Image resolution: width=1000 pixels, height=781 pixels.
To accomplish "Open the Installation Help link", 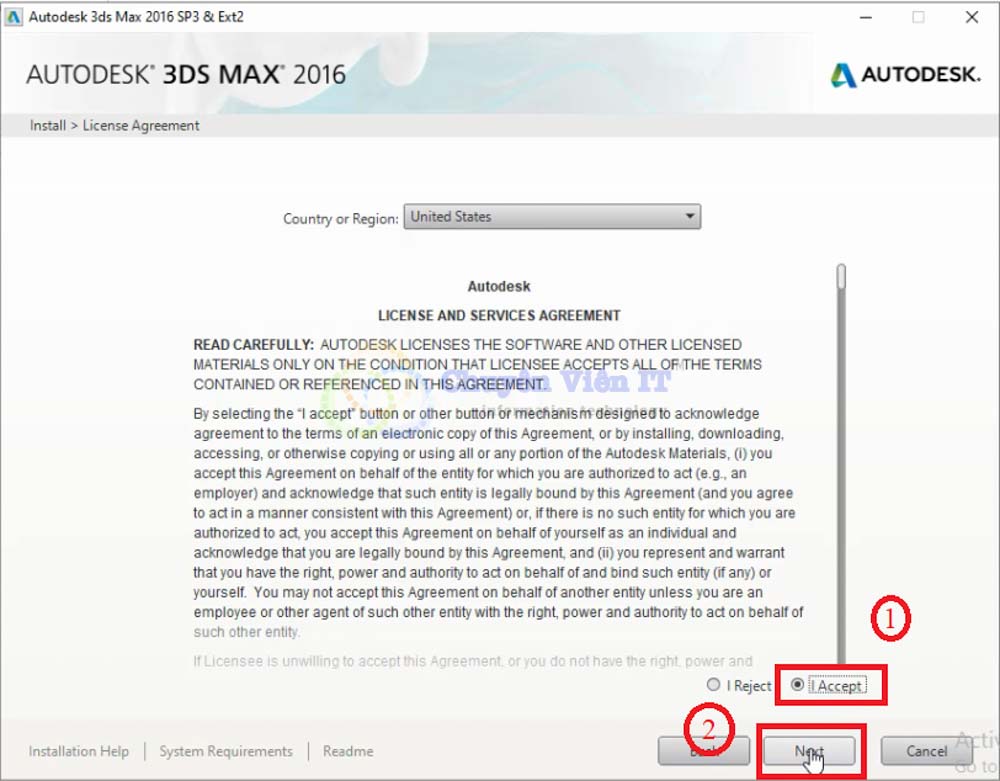I will pyautogui.click(x=79, y=751).
